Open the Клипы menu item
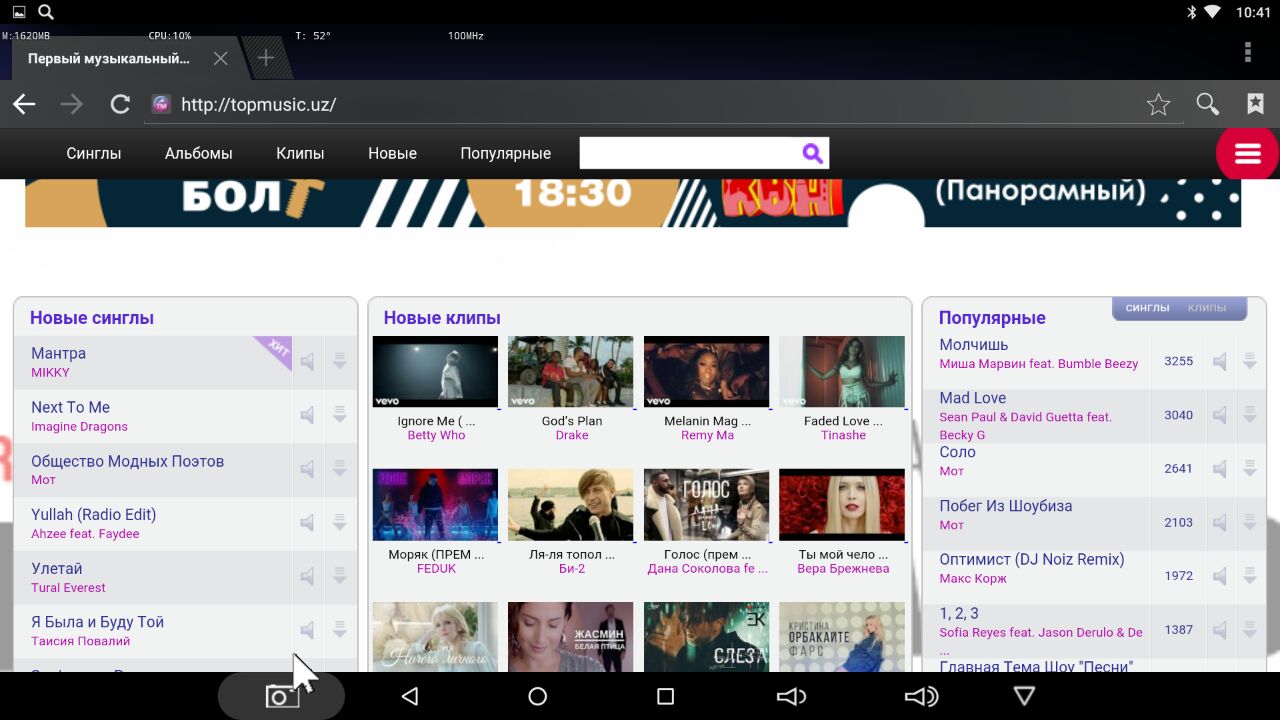1280x720 pixels. [x=300, y=153]
